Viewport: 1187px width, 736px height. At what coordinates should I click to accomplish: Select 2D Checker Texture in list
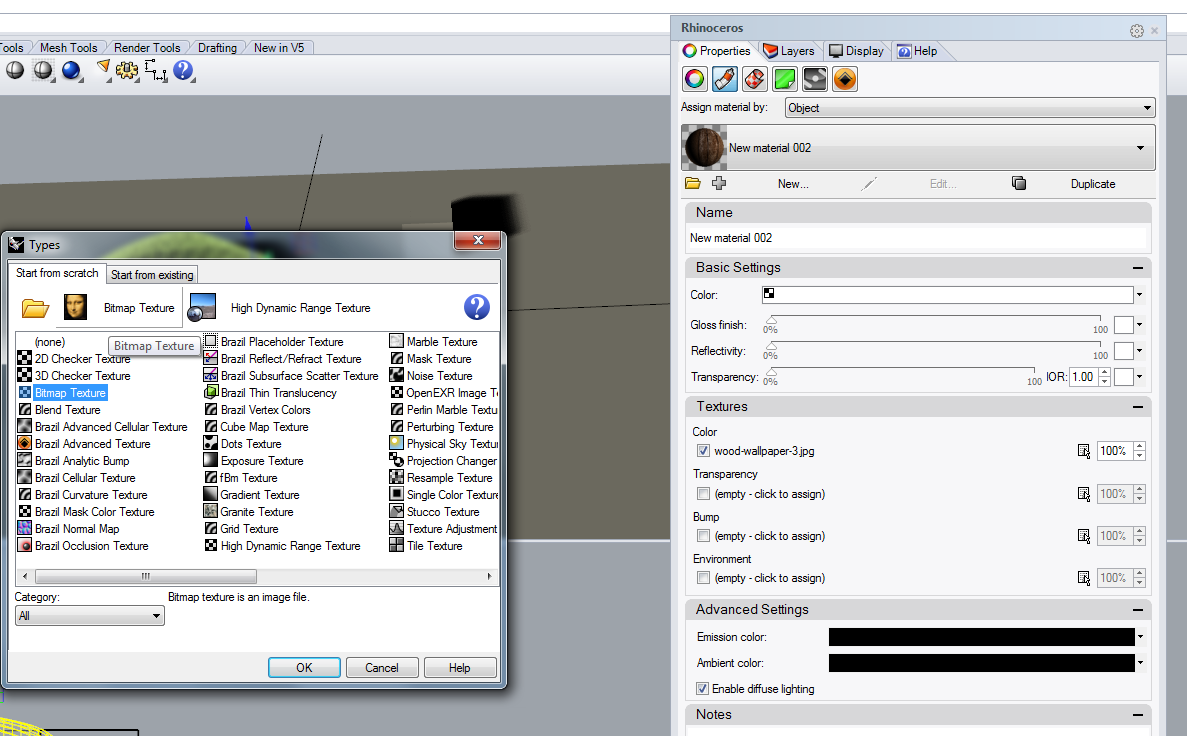[74, 359]
